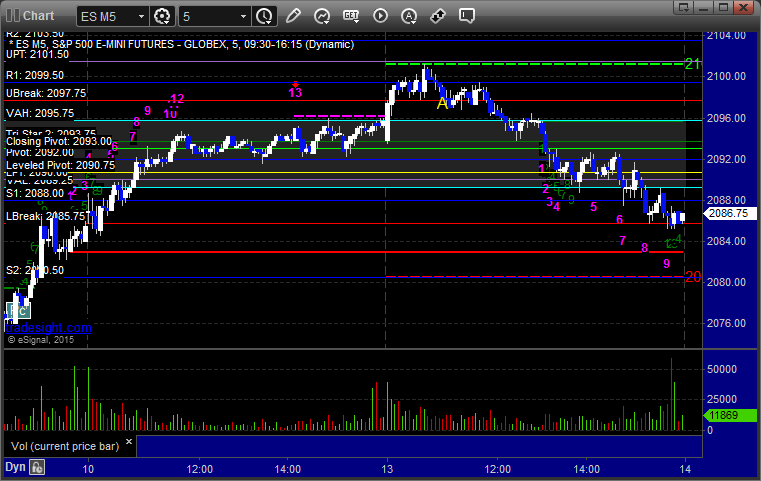Click the green 21 level label

693,64
